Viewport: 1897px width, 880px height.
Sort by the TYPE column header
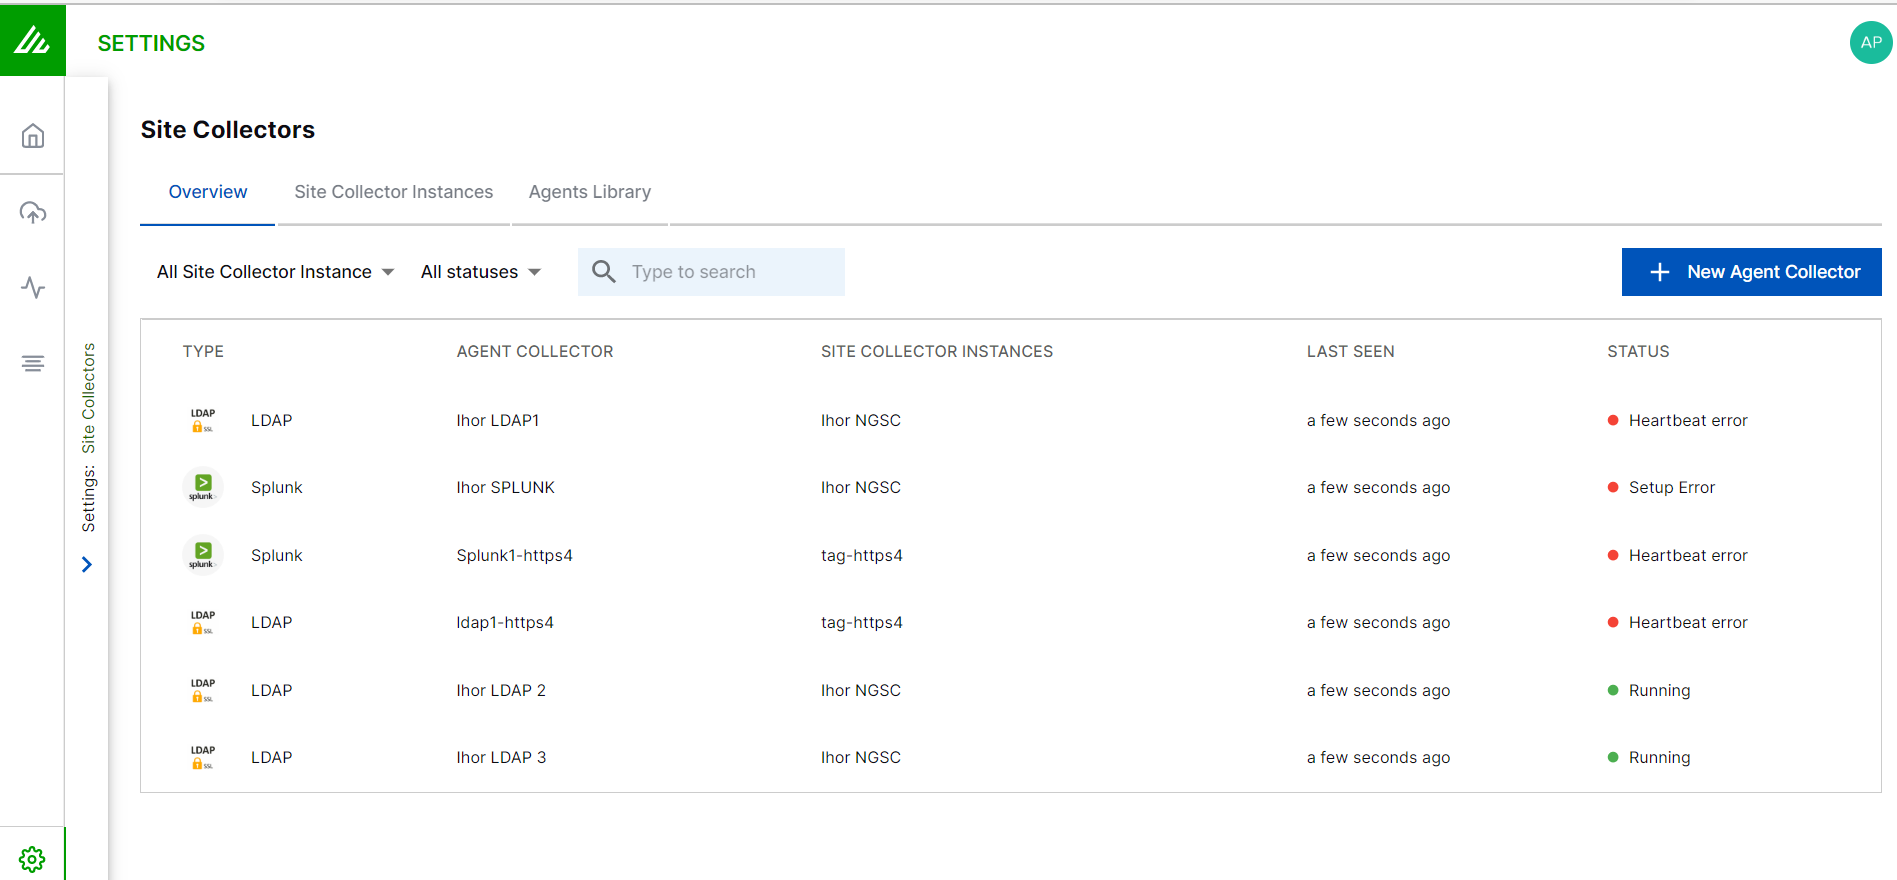click(203, 351)
